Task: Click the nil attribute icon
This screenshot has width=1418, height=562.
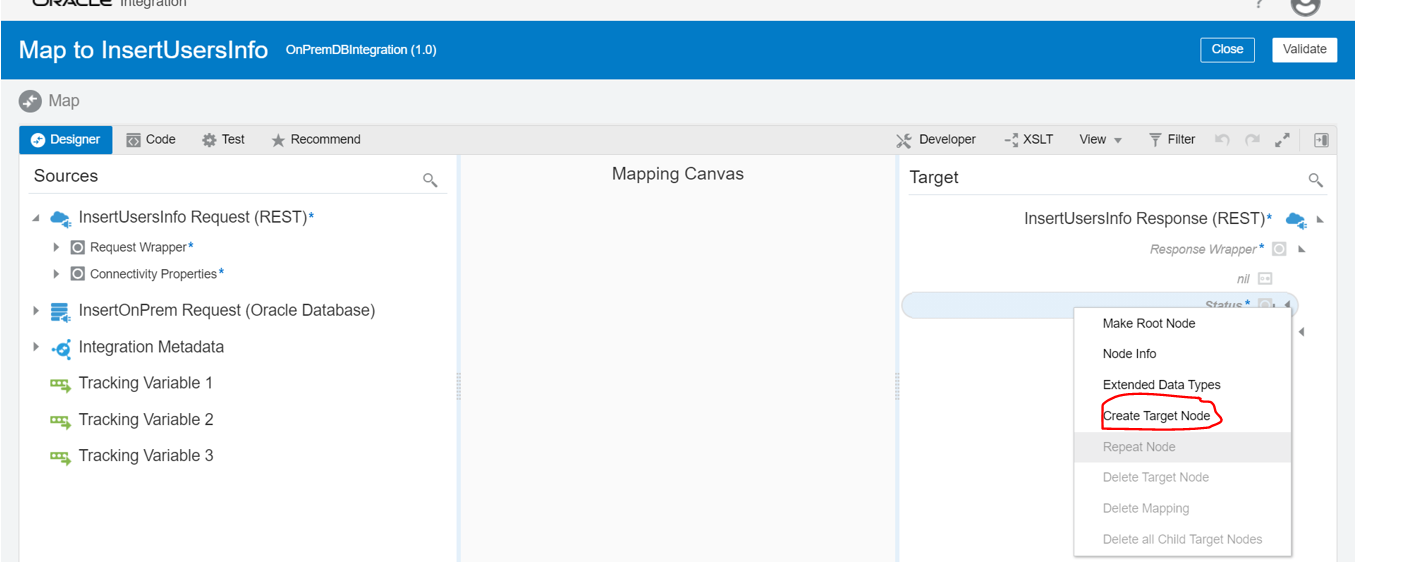Action: point(1265,279)
